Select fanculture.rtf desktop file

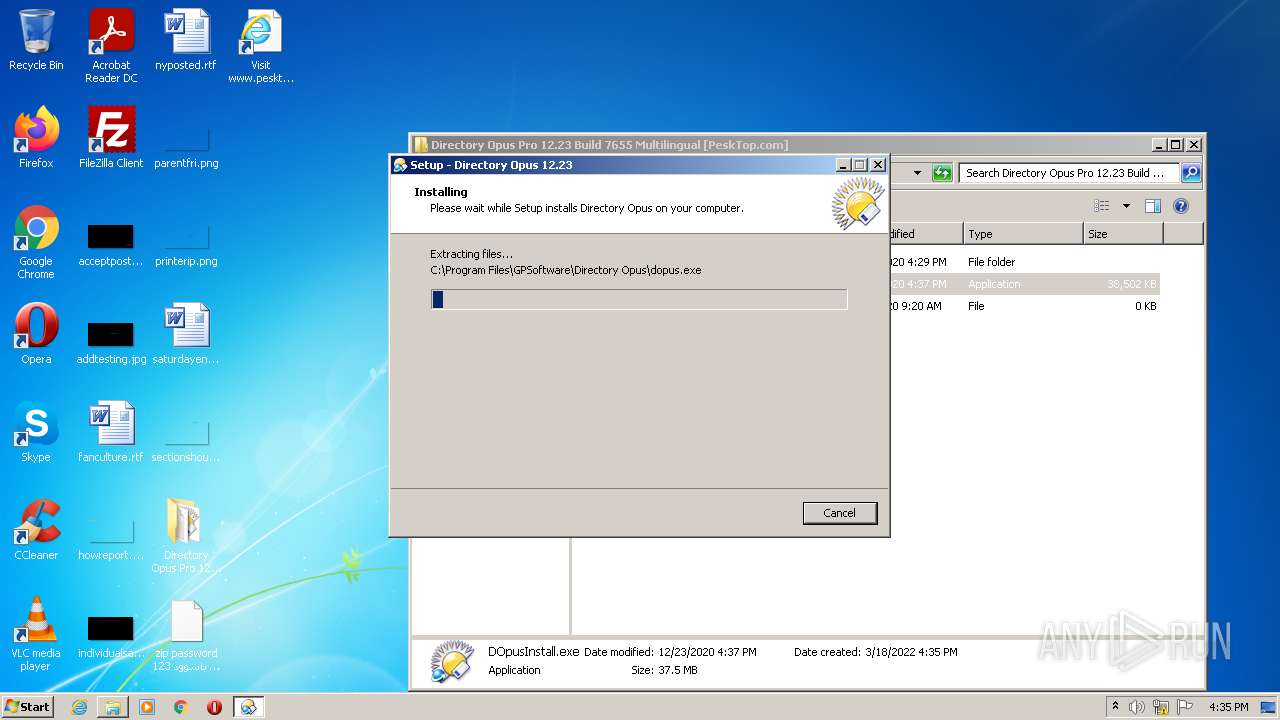111,432
